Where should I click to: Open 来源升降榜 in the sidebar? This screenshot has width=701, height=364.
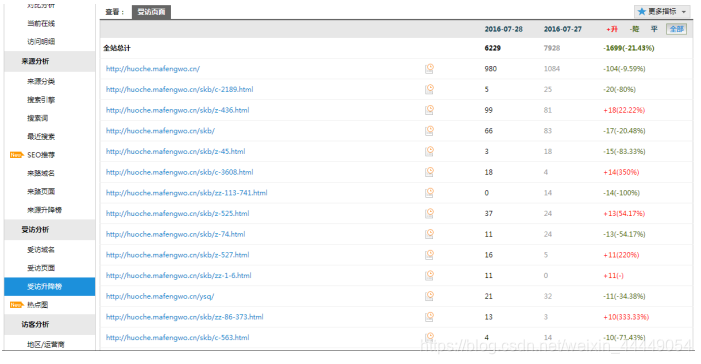pos(45,210)
